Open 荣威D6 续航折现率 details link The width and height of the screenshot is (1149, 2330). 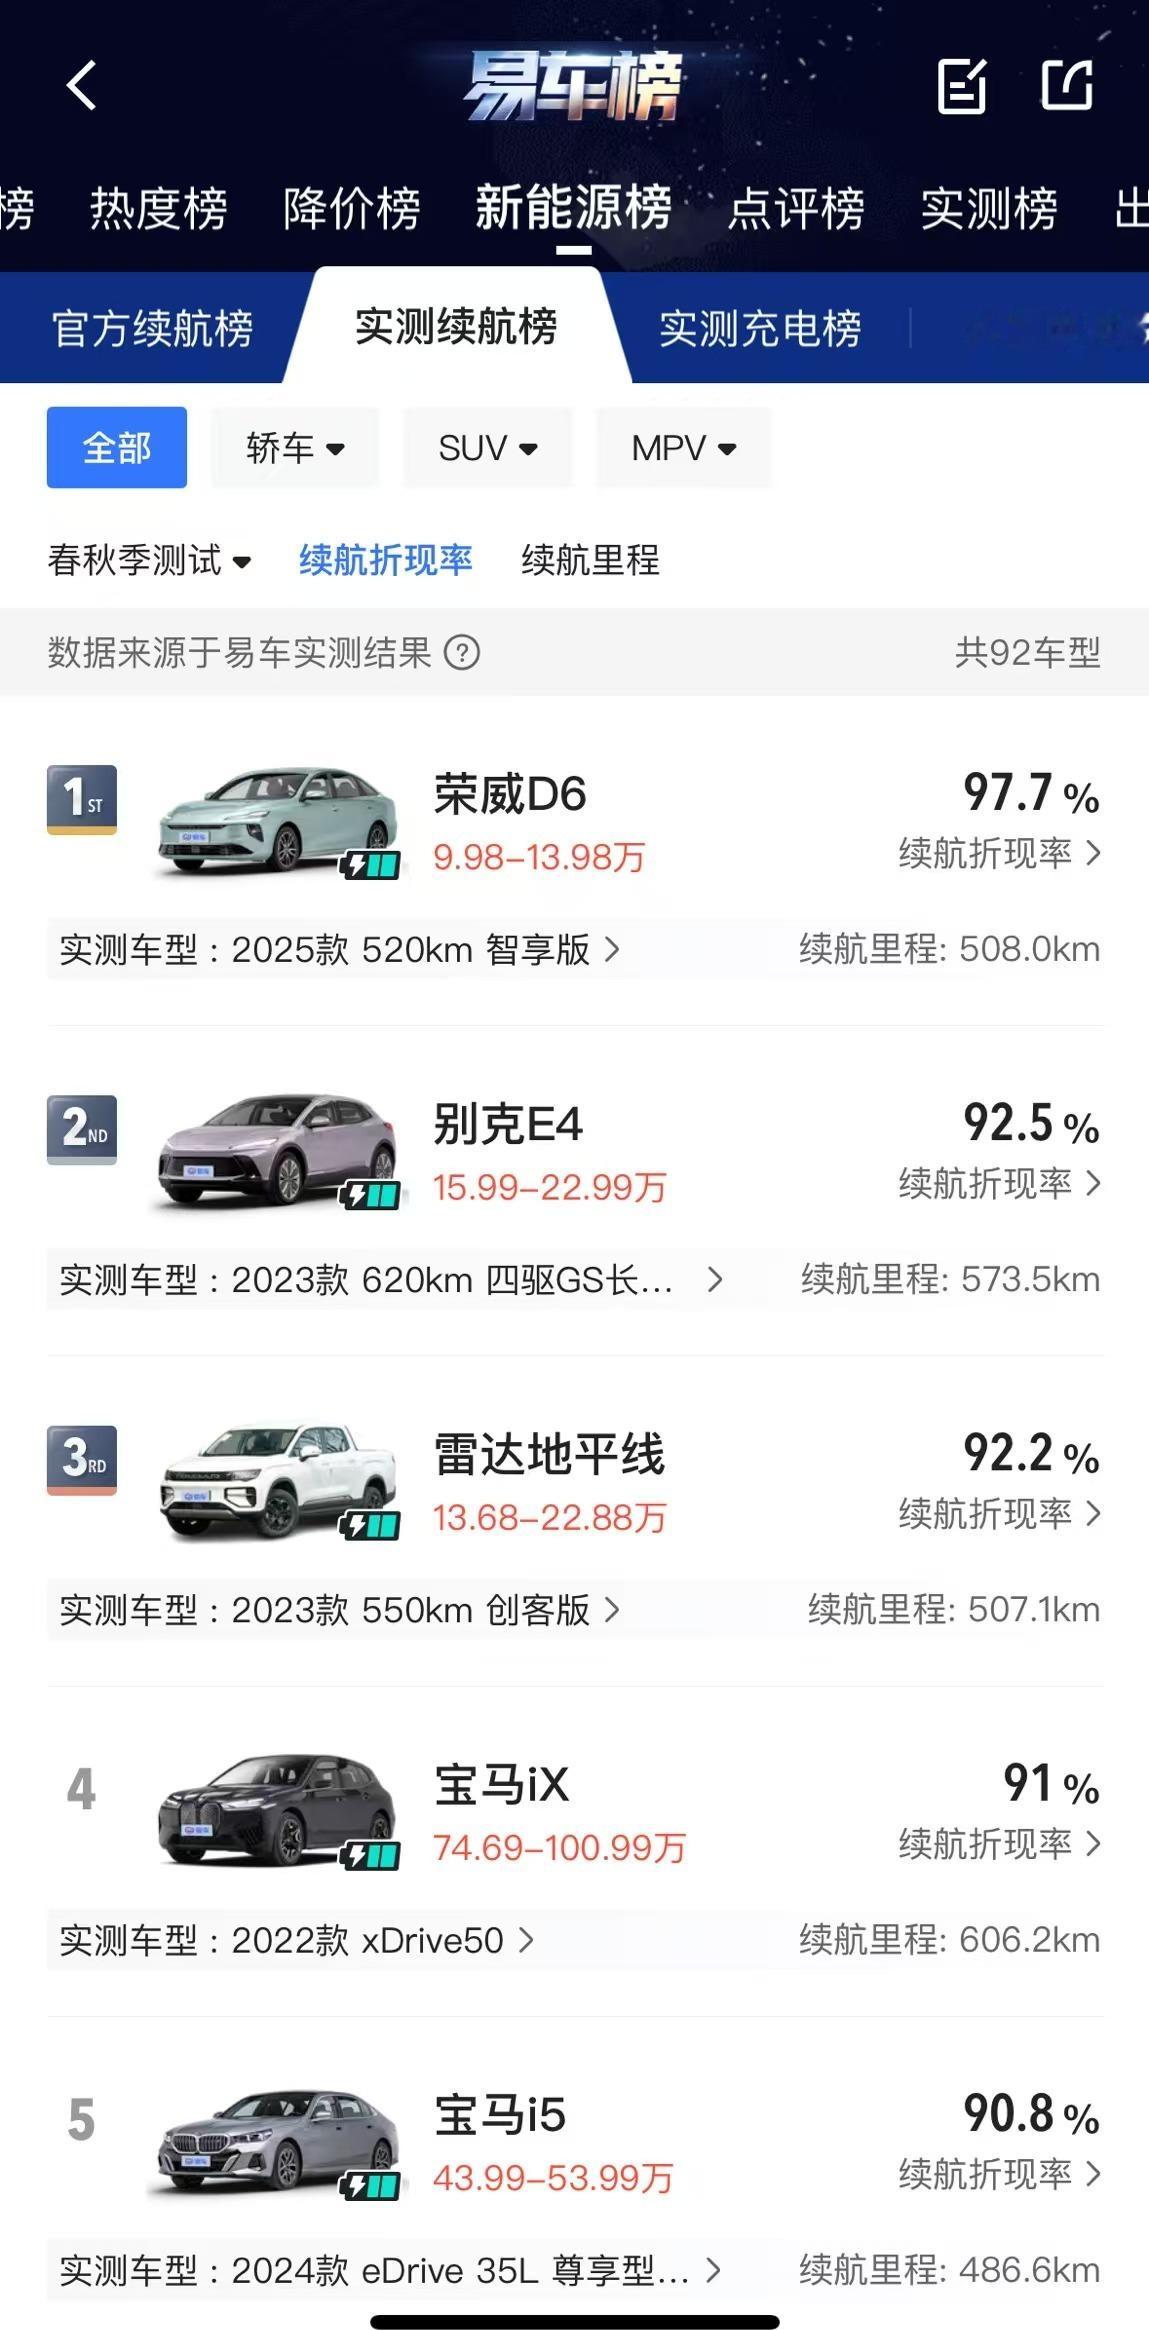coord(999,853)
